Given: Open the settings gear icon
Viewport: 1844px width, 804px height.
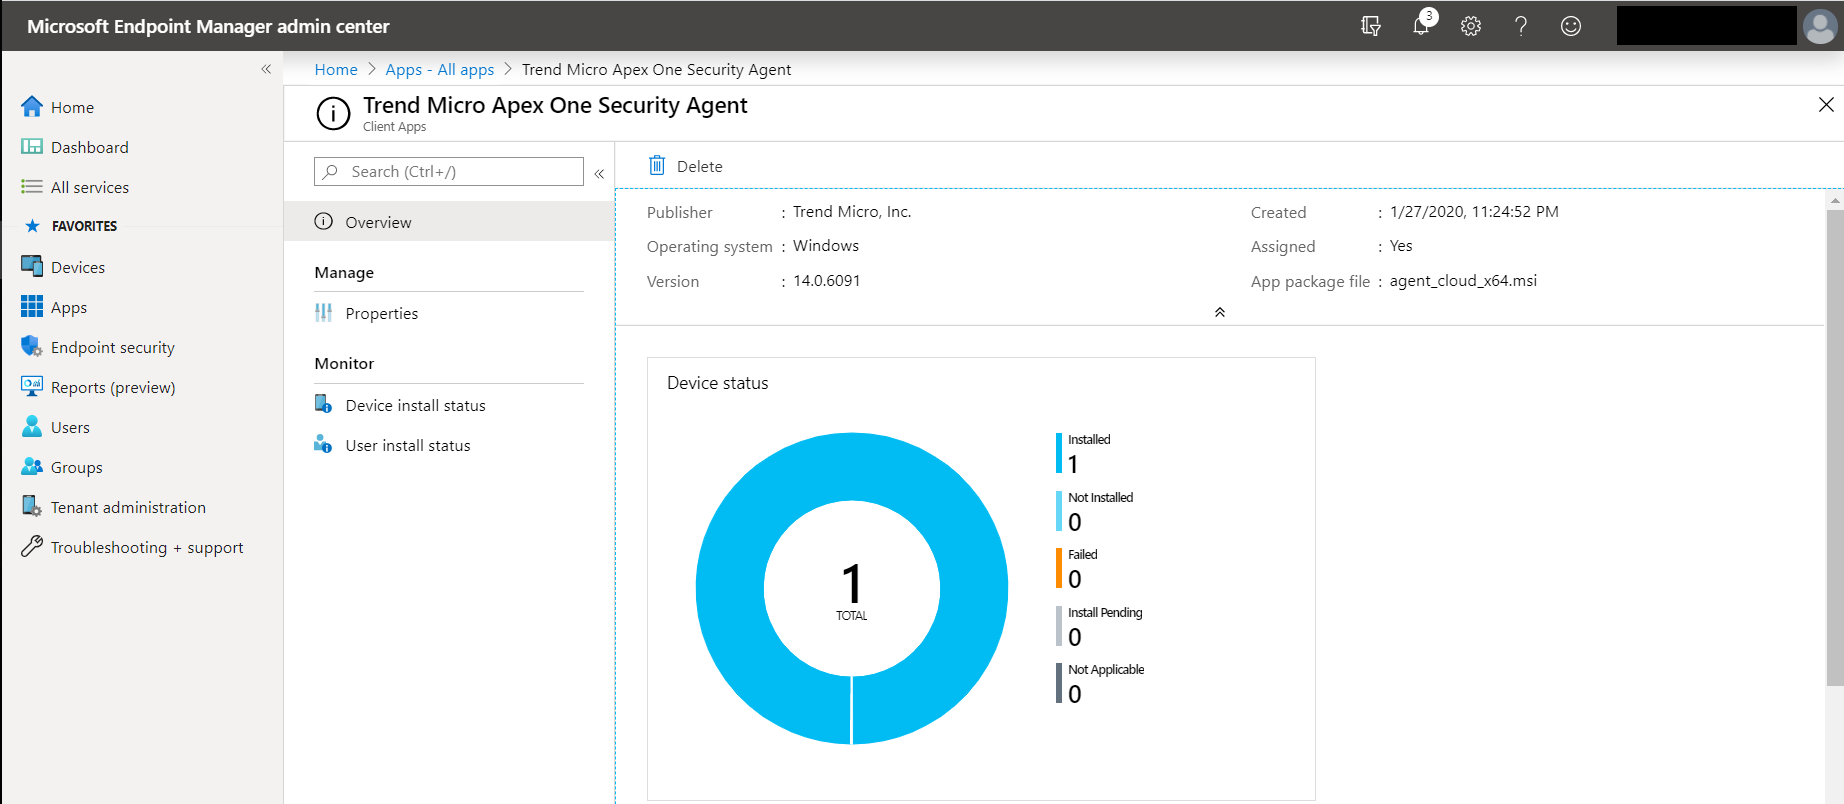Looking at the screenshot, I should (1471, 26).
